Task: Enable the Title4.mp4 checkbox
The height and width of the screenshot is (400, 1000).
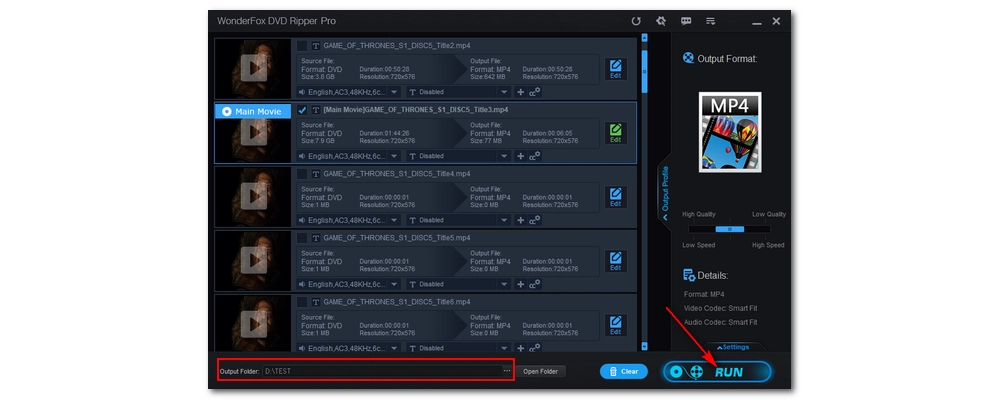Action: (x=302, y=174)
